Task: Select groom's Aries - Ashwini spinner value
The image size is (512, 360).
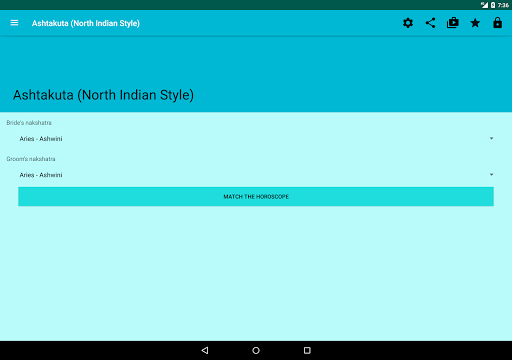Action: (41, 175)
